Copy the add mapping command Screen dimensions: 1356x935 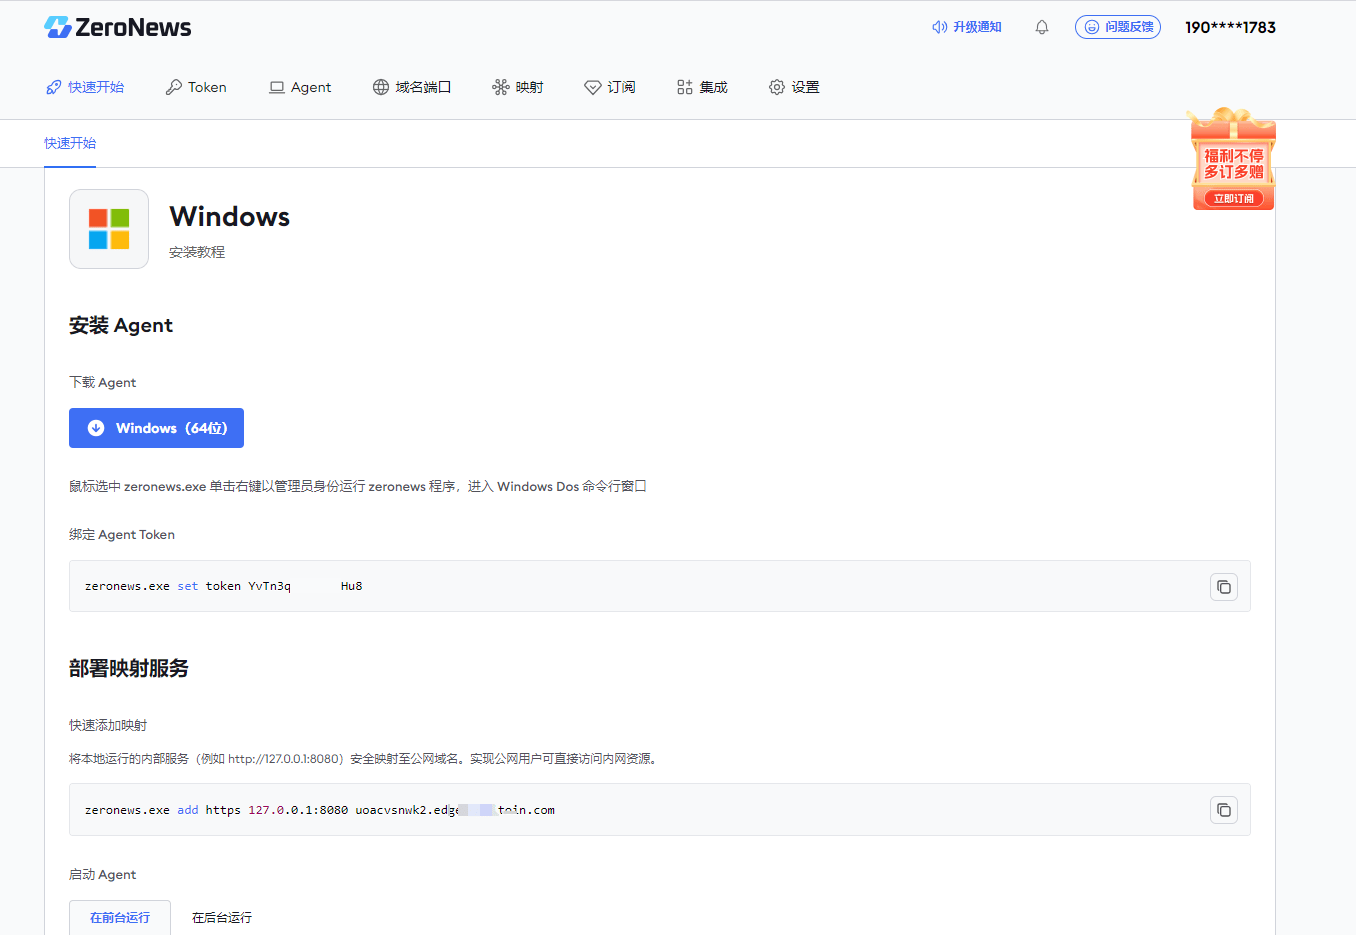coord(1223,810)
